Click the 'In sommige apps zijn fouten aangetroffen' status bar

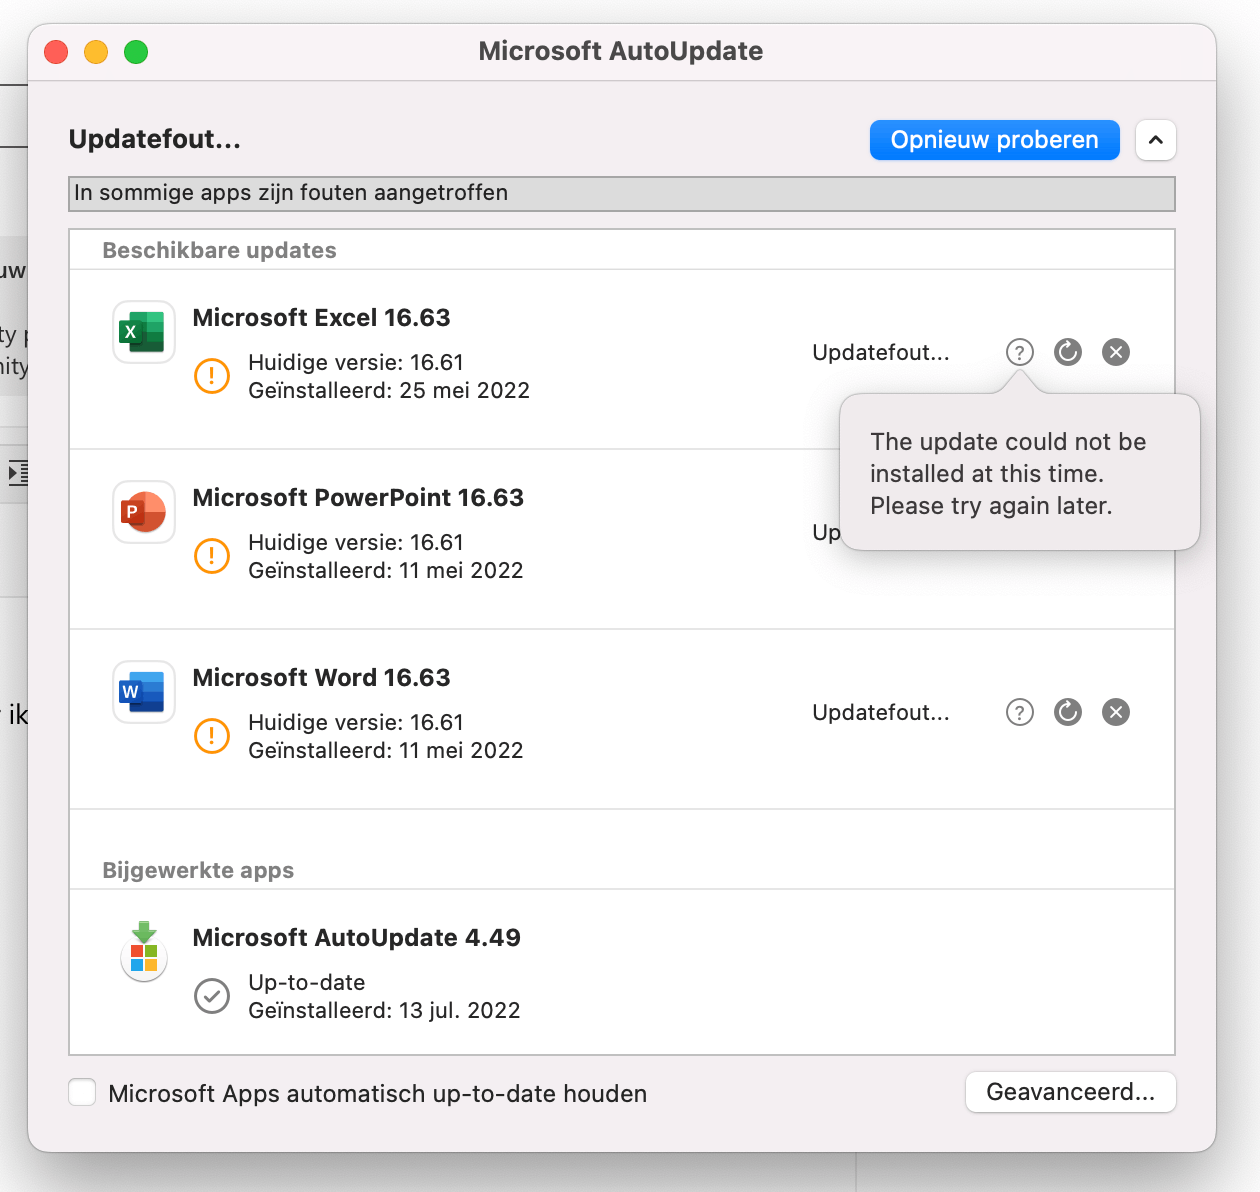[622, 194]
